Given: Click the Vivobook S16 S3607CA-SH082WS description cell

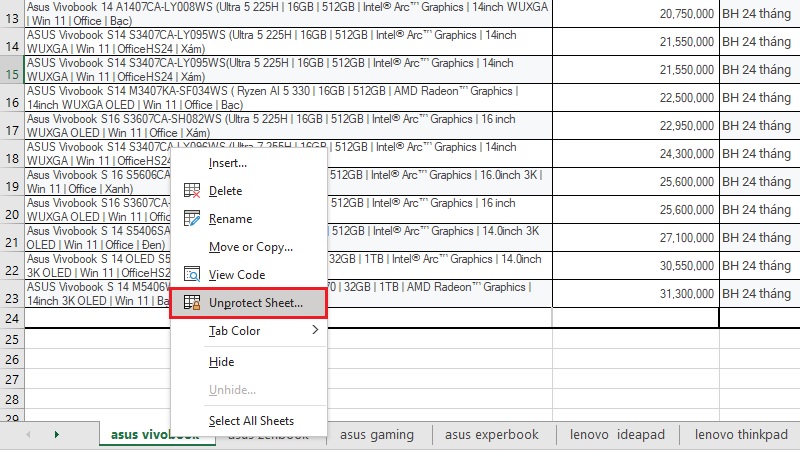Looking at the screenshot, I should [289, 126].
